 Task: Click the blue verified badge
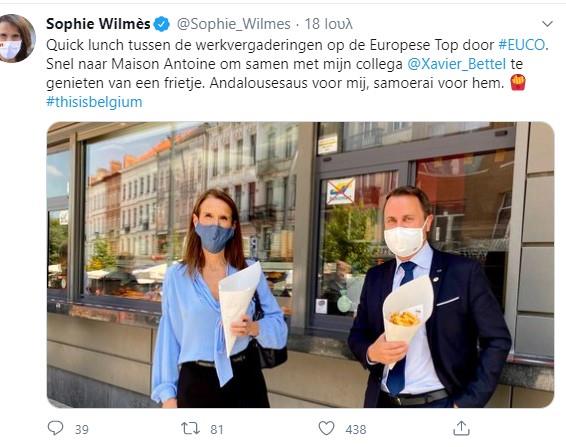click(x=162, y=24)
